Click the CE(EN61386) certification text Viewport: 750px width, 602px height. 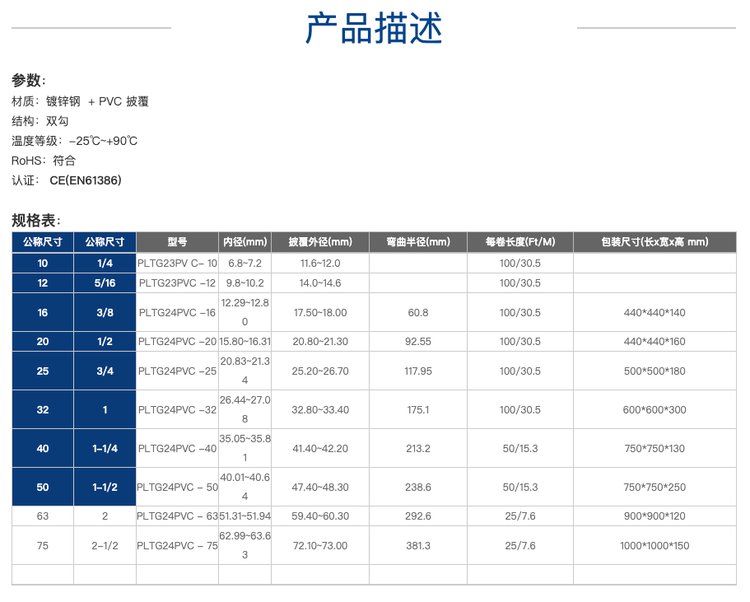pos(85,181)
